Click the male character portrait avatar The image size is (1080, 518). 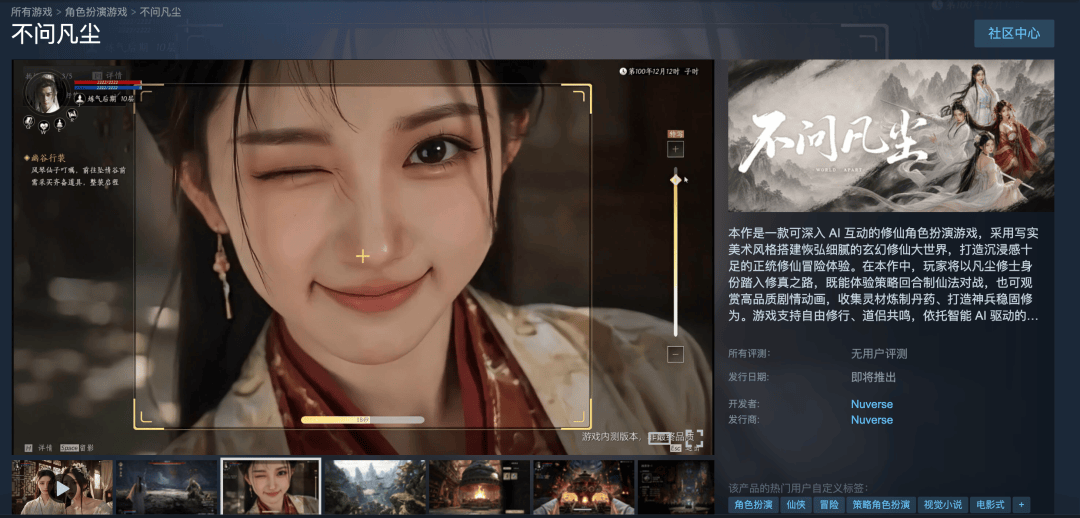(47, 92)
